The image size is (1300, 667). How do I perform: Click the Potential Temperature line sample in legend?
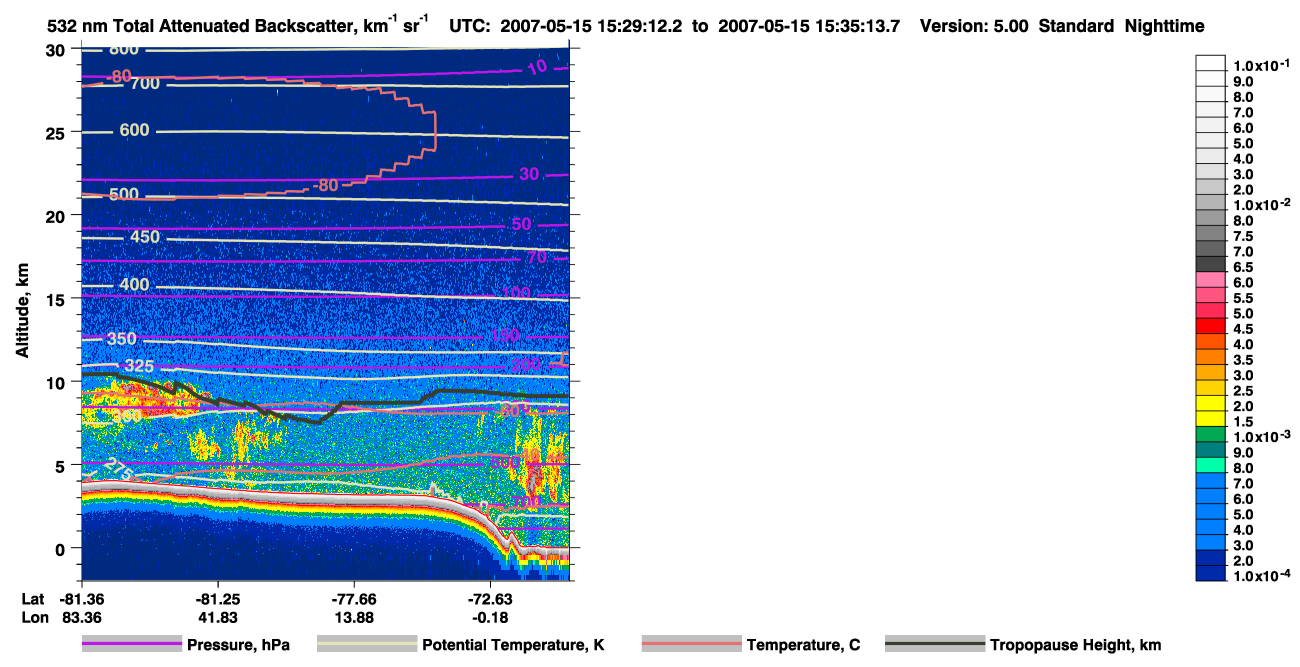(367, 645)
